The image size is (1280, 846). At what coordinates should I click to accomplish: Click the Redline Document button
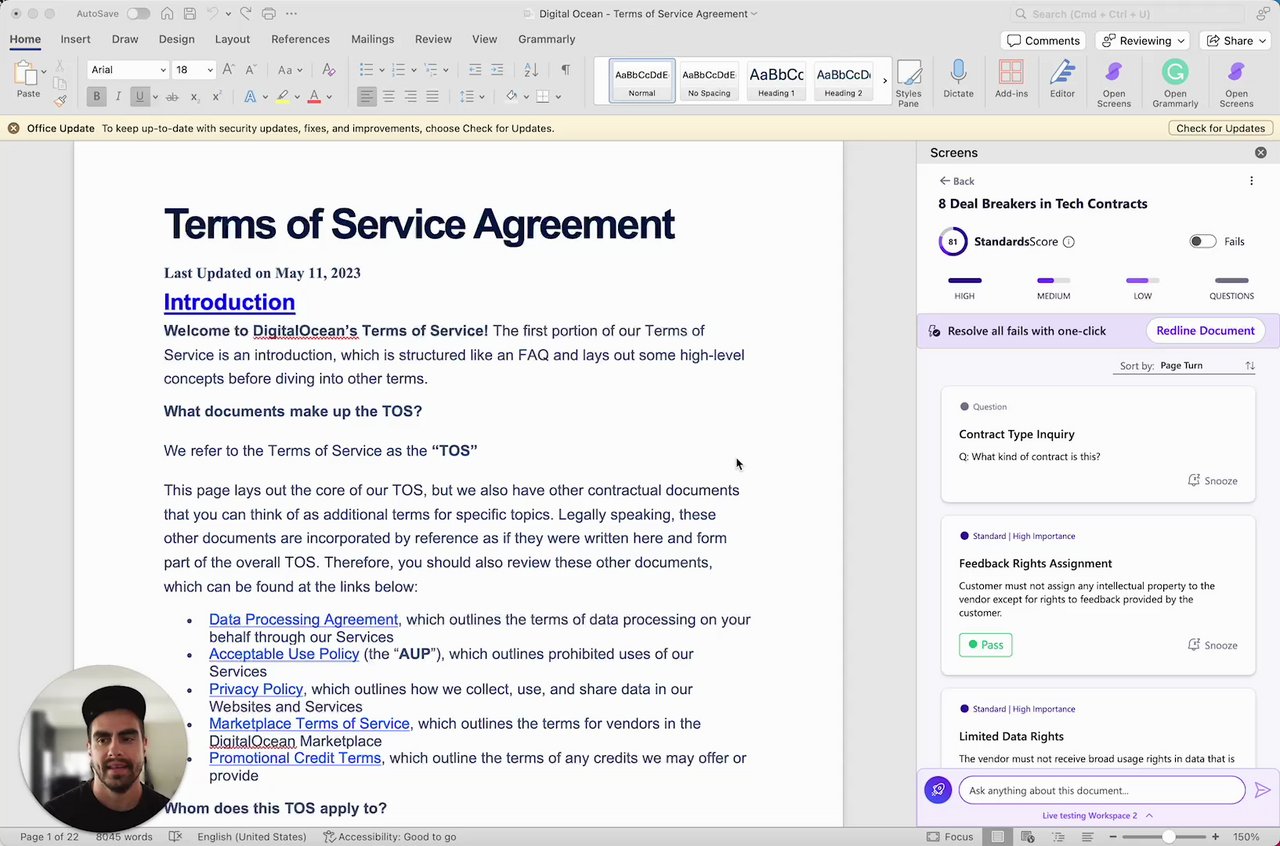1205,331
